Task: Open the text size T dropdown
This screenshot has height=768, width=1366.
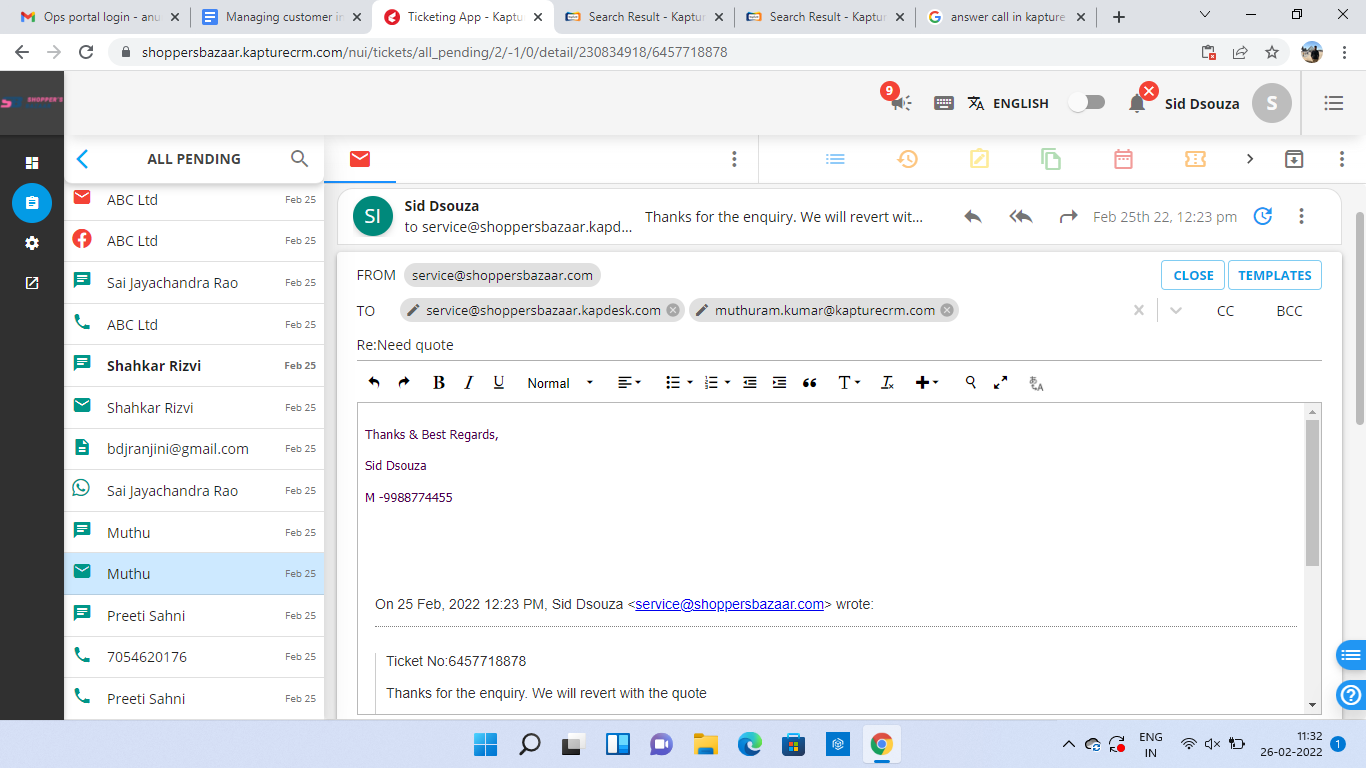Action: [849, 382]
